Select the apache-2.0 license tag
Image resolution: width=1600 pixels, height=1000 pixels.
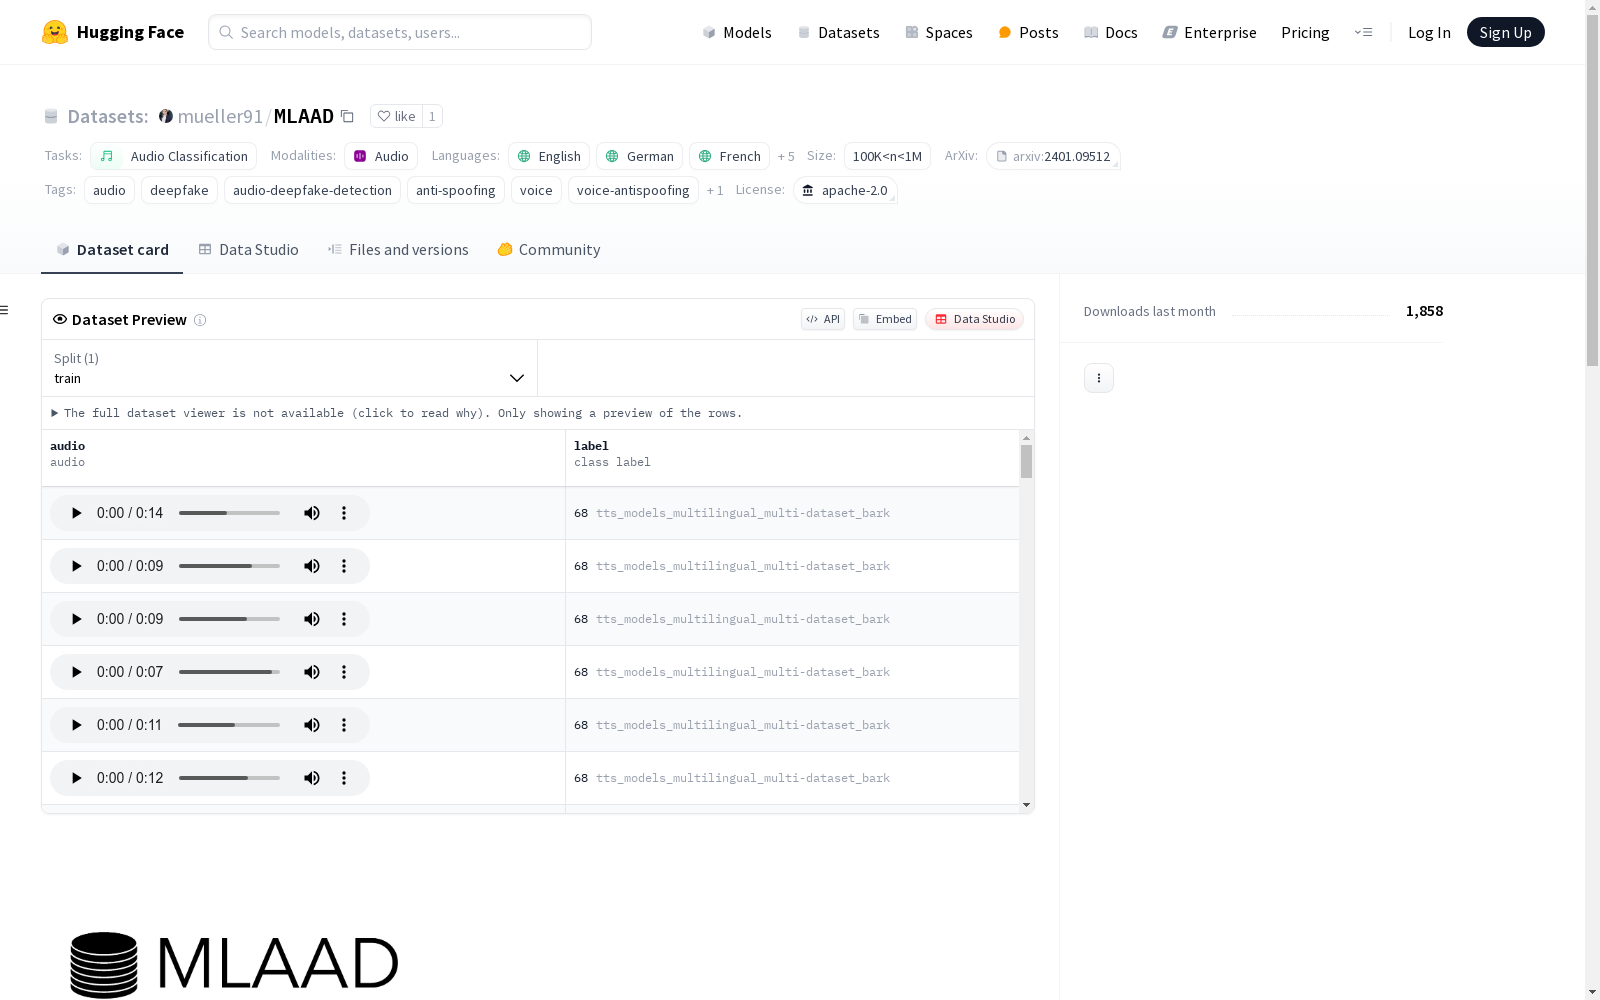pos(845,190)
